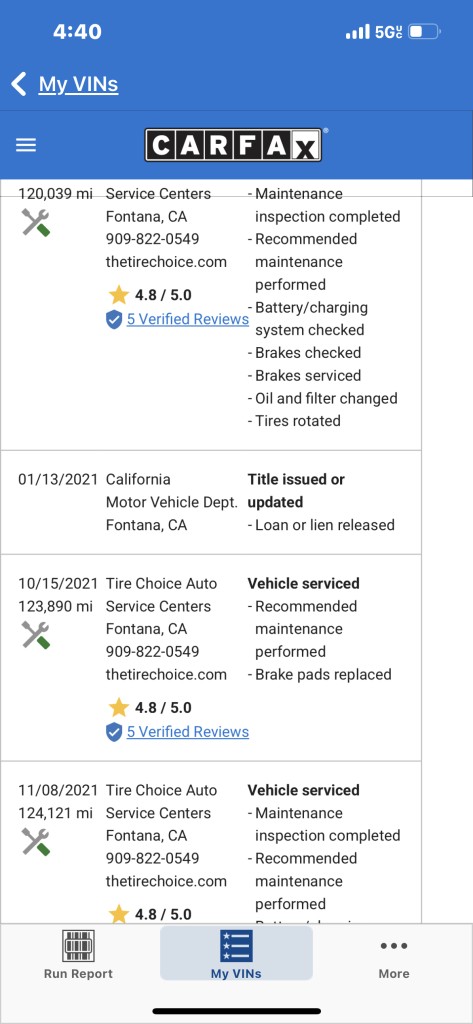Tap the verified shield icon in 10/15/2021 entry
473x1024 pixels.
(x=114, y=732)
